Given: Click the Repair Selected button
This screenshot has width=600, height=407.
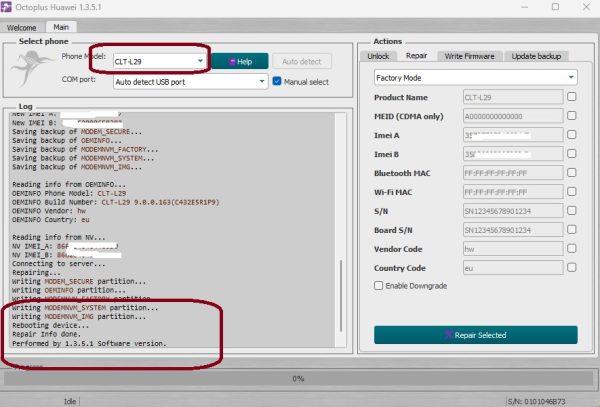Looking at the screenshot, I should point(476,335).
